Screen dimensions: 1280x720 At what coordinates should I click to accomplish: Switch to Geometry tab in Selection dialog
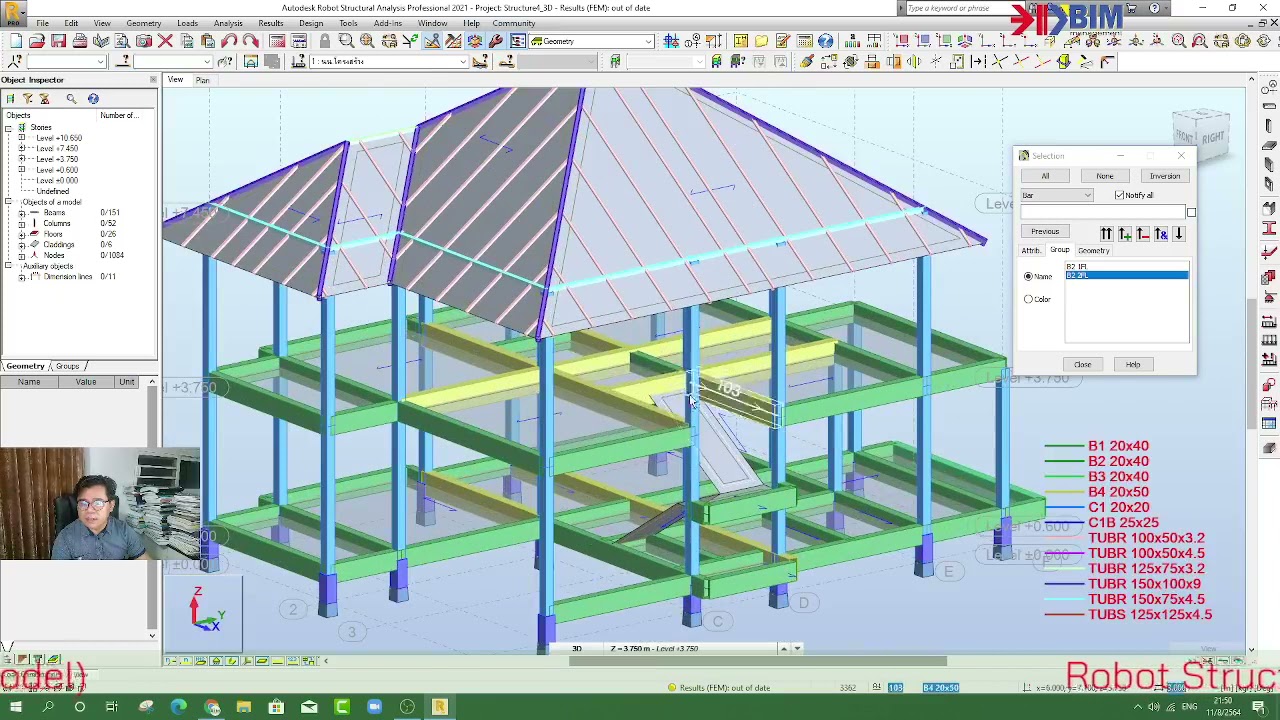(1093, 250)
